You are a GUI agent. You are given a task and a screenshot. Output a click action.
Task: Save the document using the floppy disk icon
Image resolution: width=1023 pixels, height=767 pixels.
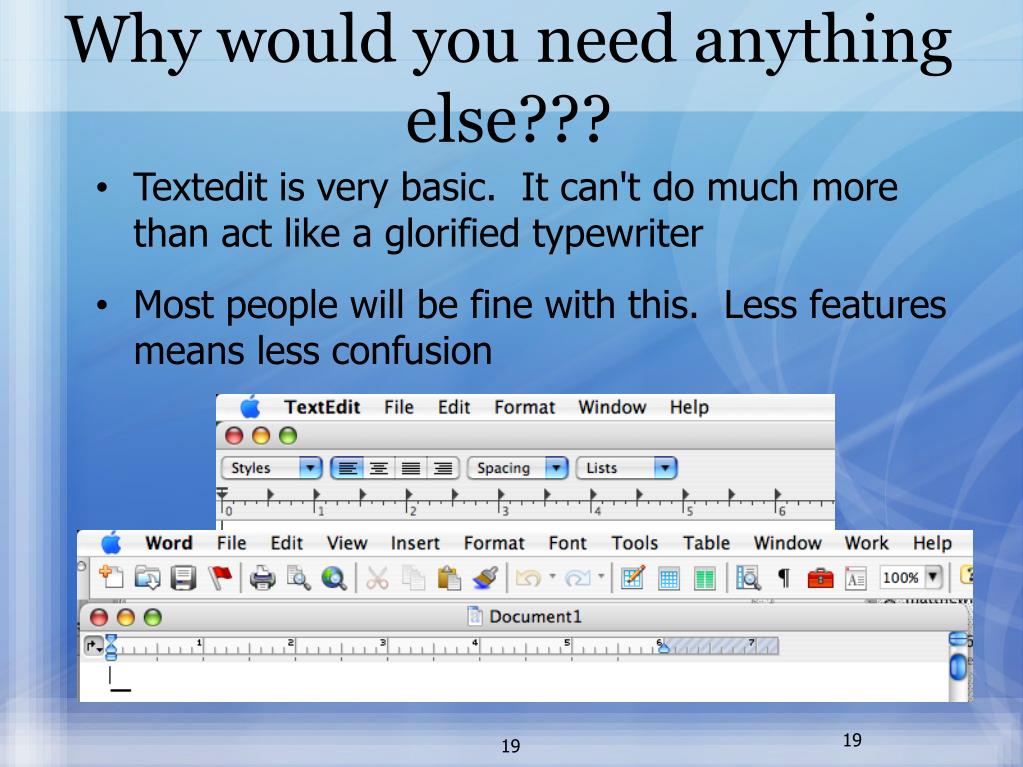coord(183,578)
